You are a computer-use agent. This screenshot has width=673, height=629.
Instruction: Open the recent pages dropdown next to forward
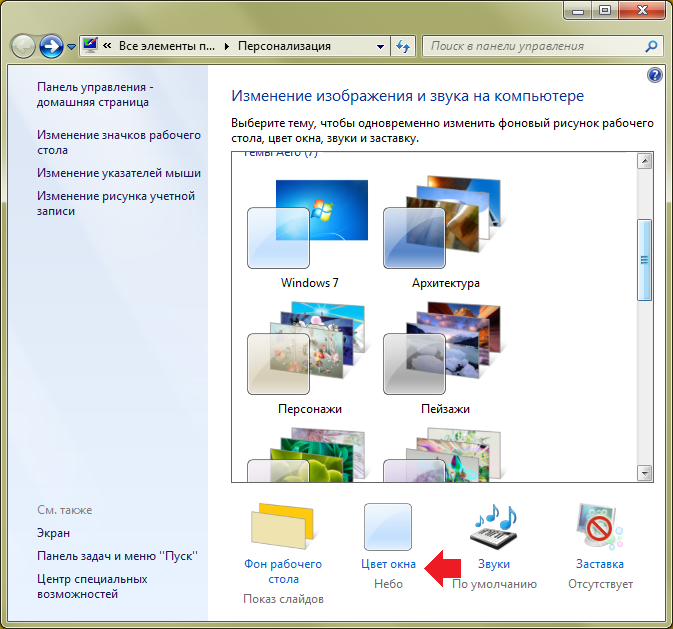[72, 46]
